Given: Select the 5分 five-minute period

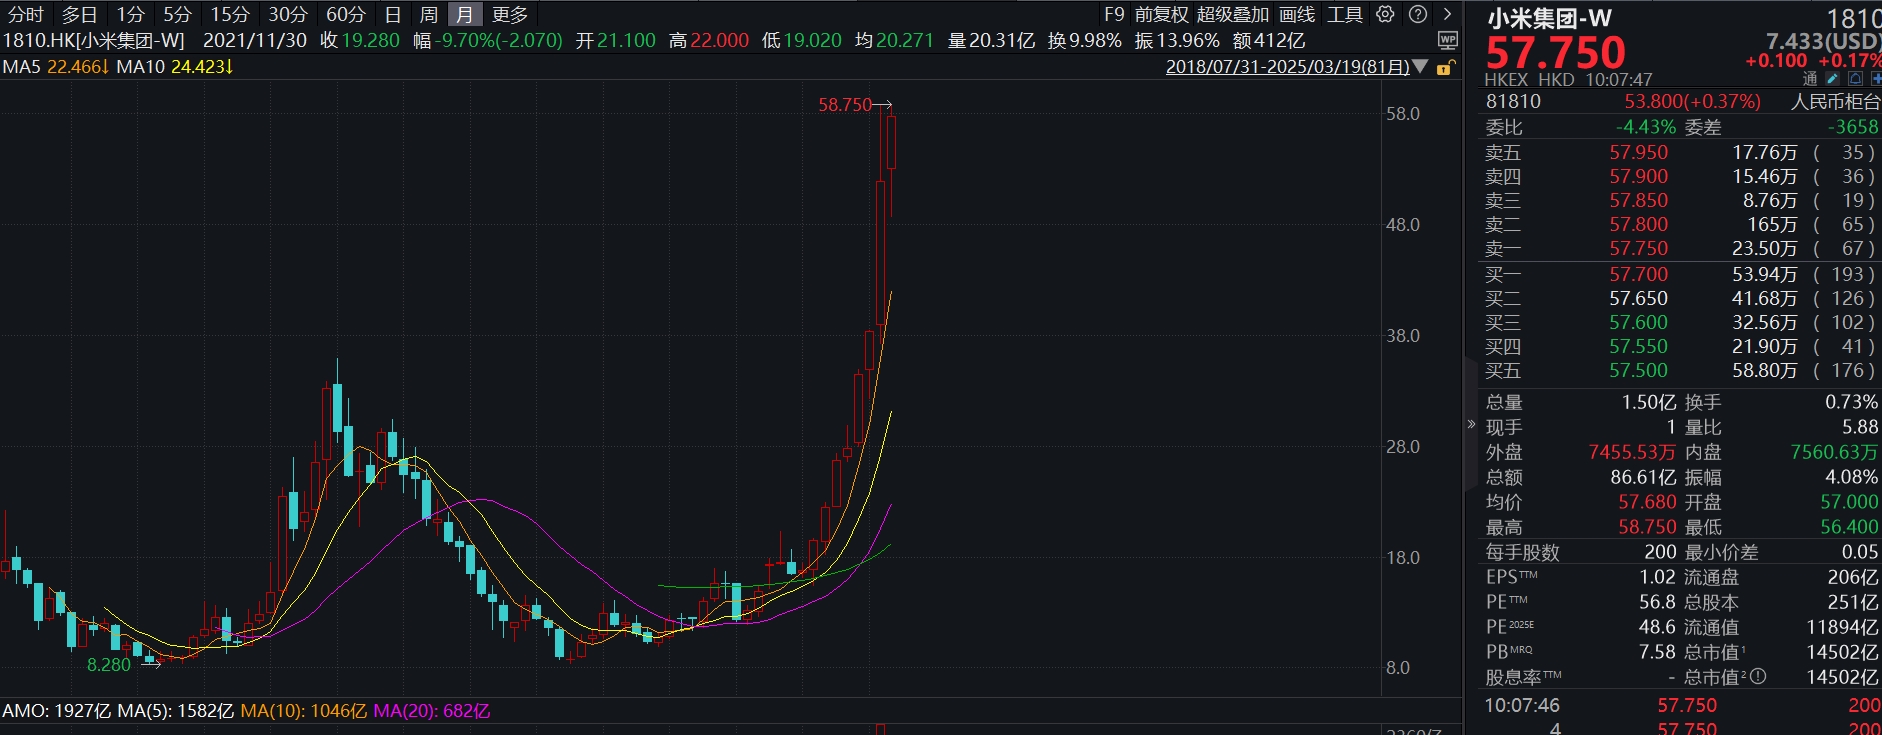Looking at the screenshot, I should click(178, 14).
